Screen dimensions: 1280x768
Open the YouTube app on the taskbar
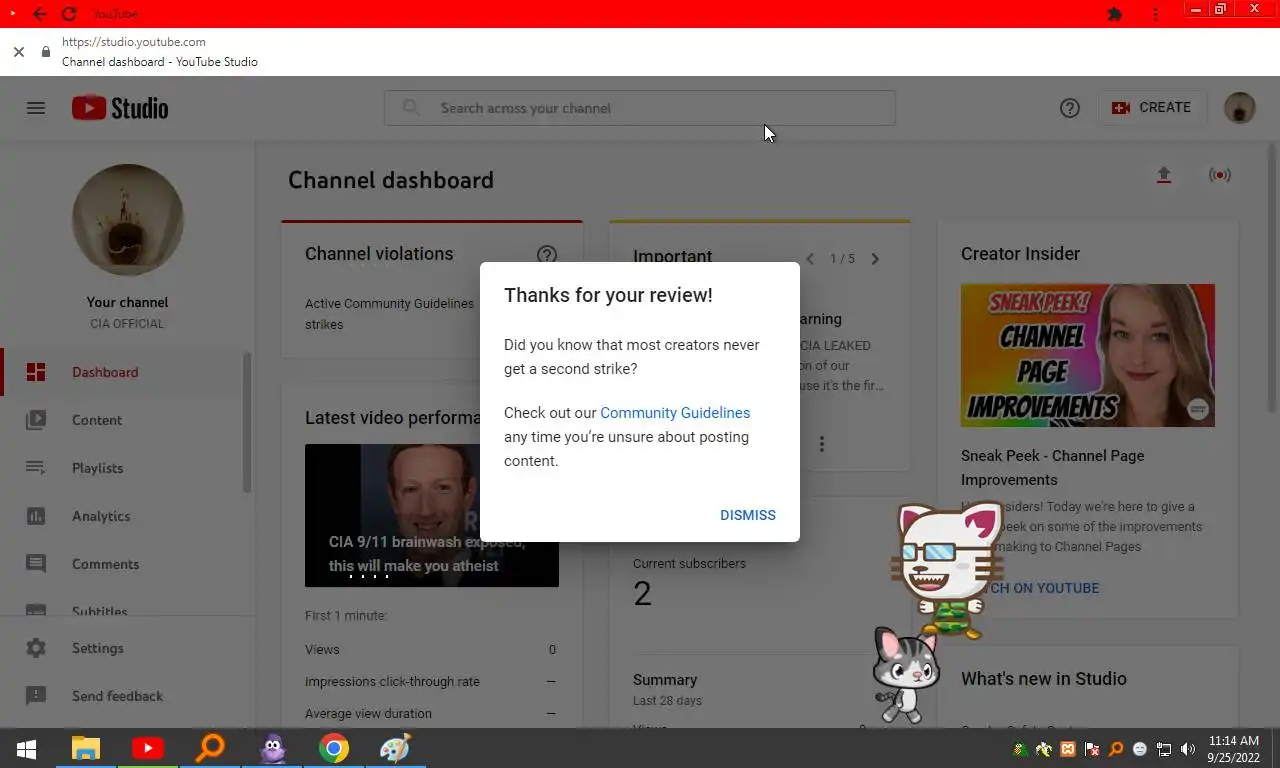(x=148, y=749)
